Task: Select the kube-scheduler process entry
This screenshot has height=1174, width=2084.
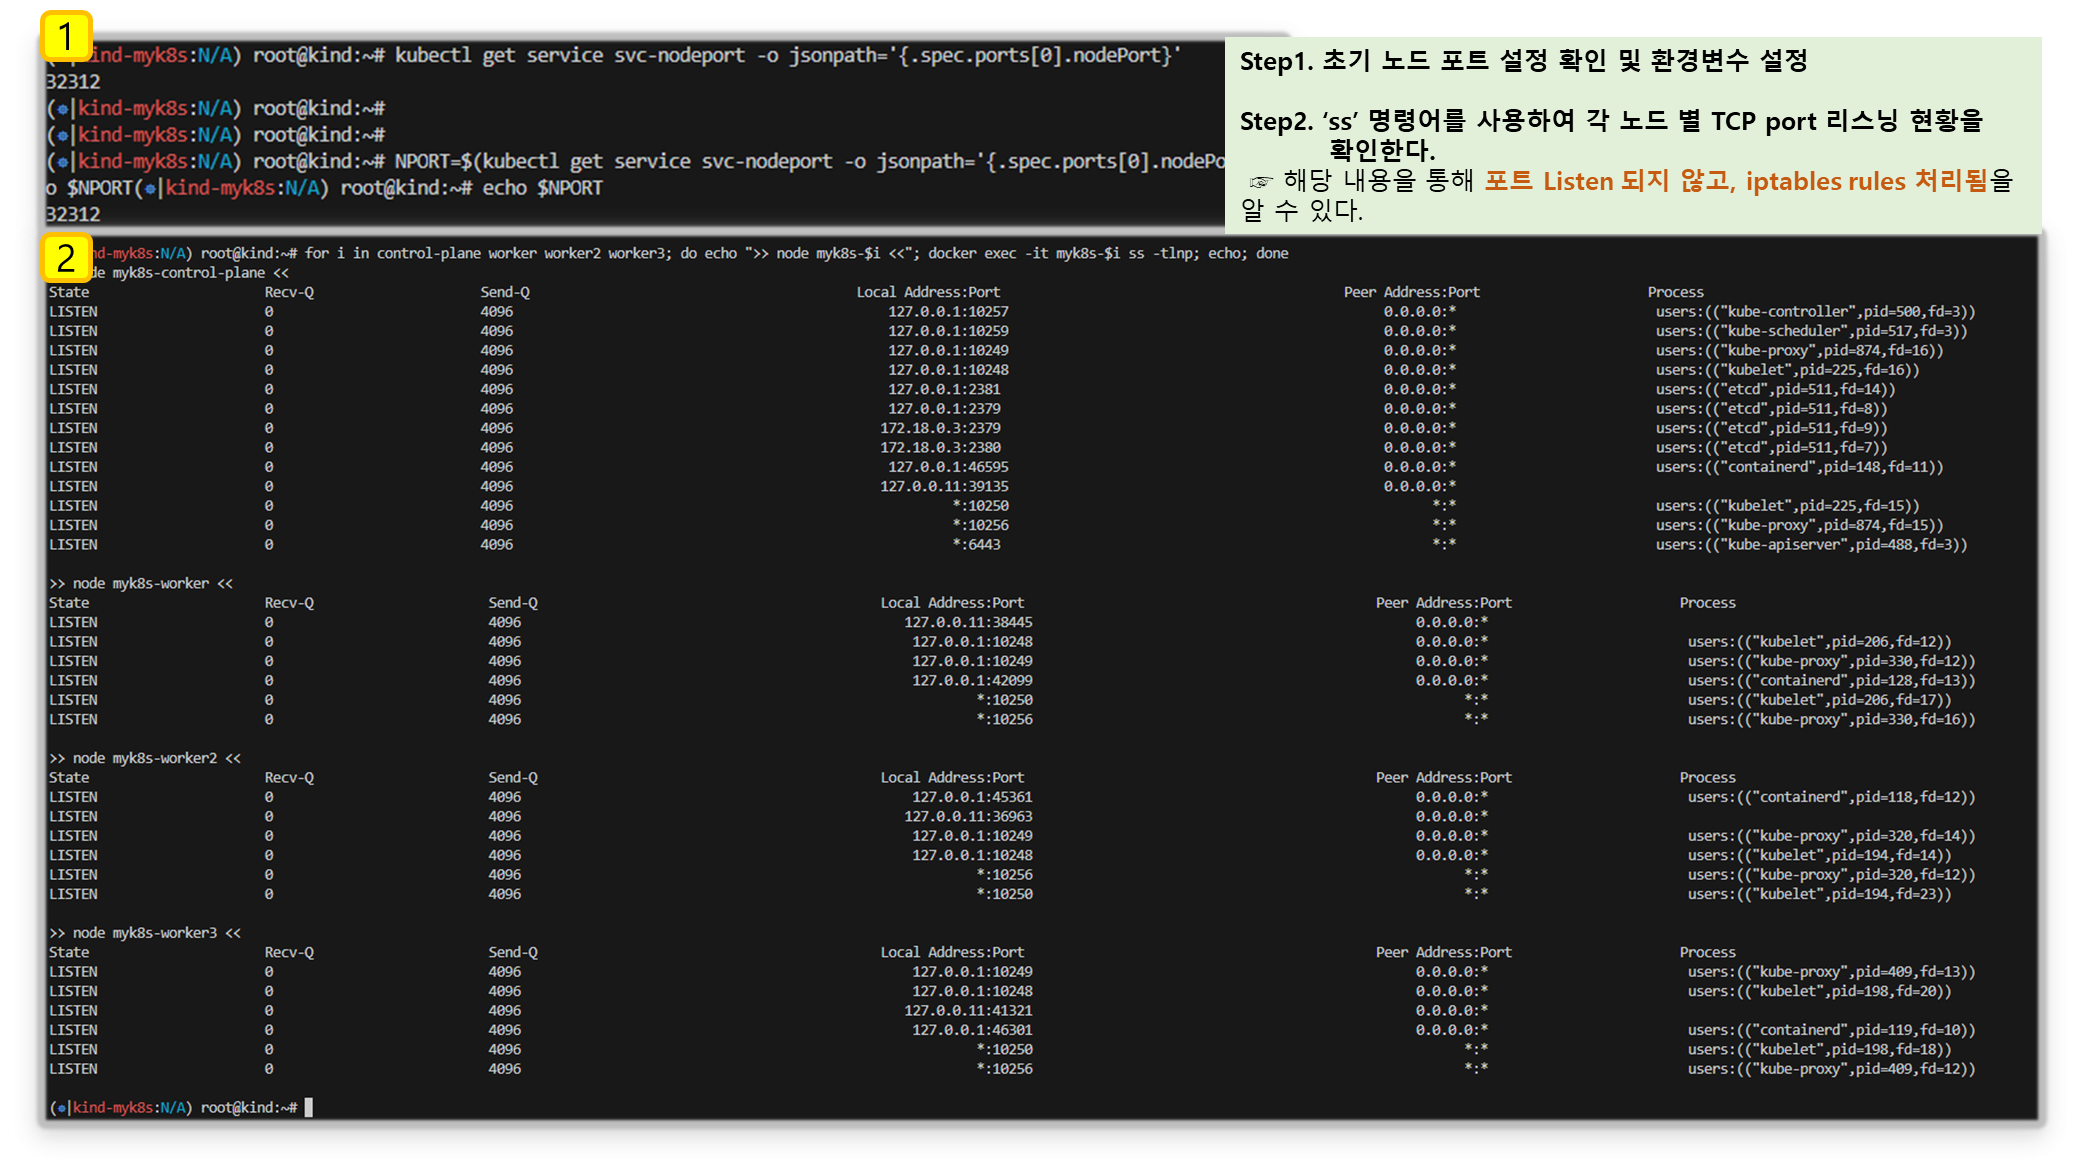Action: coord(1810,331)
